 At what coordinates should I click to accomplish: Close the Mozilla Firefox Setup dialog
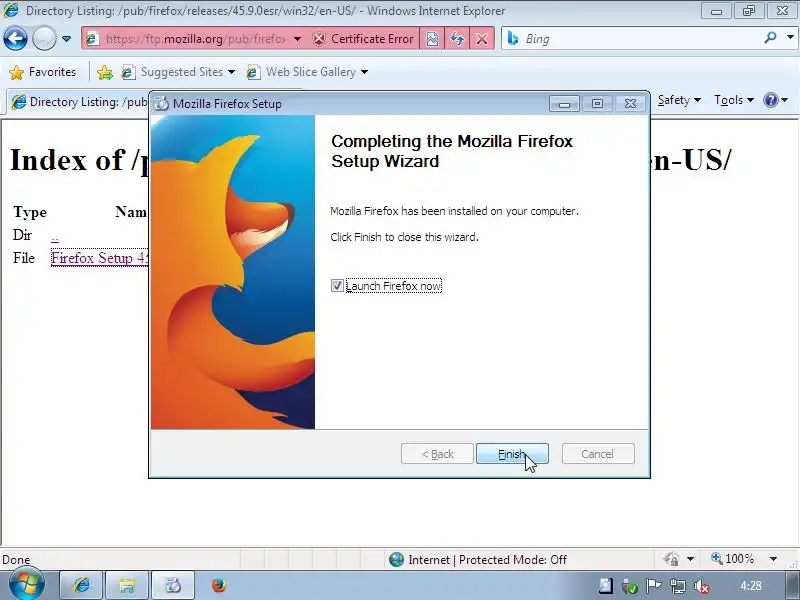(x=630, y=104)
